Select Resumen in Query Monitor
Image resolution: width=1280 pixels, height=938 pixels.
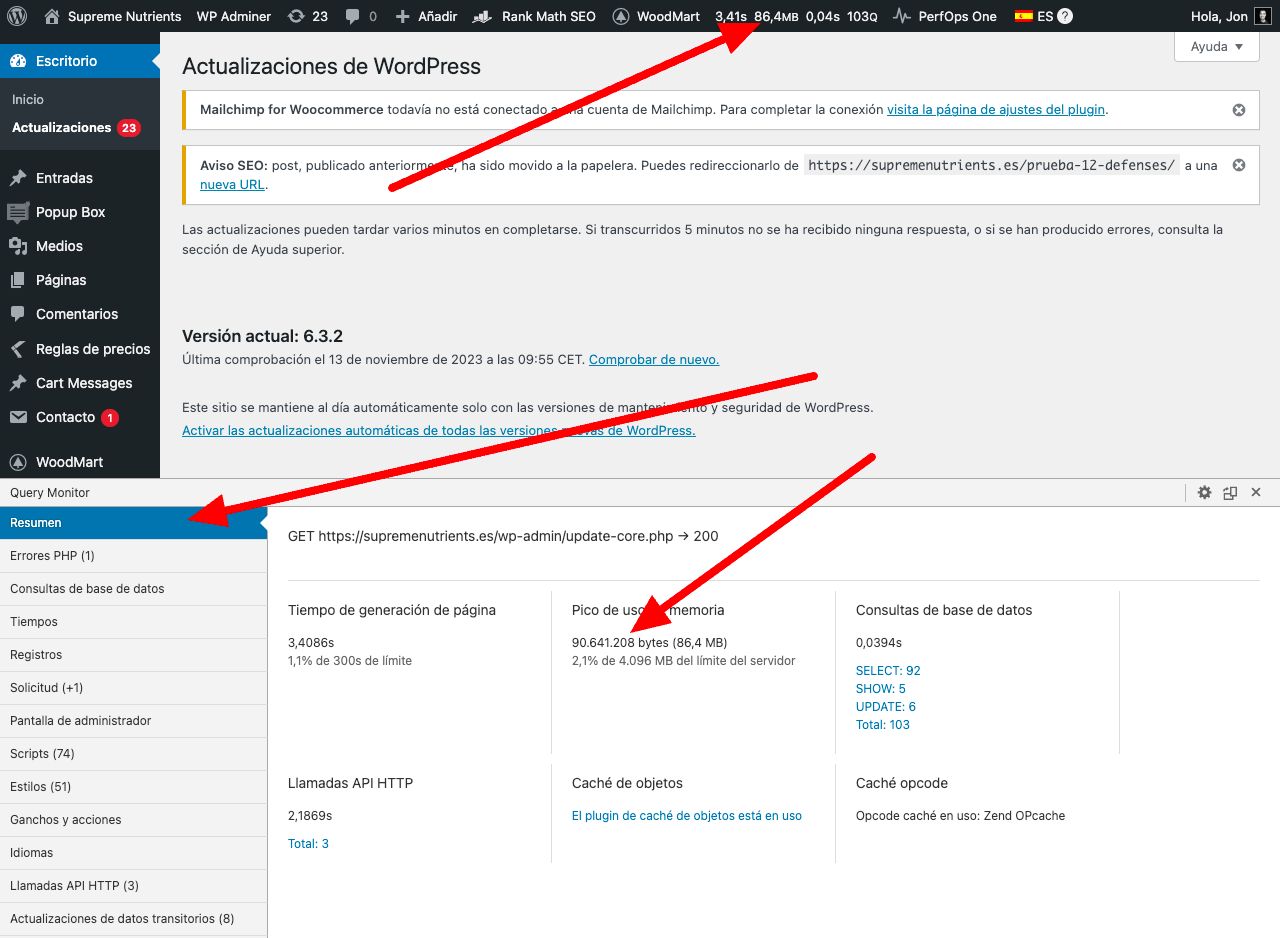(x=134, y=523)
